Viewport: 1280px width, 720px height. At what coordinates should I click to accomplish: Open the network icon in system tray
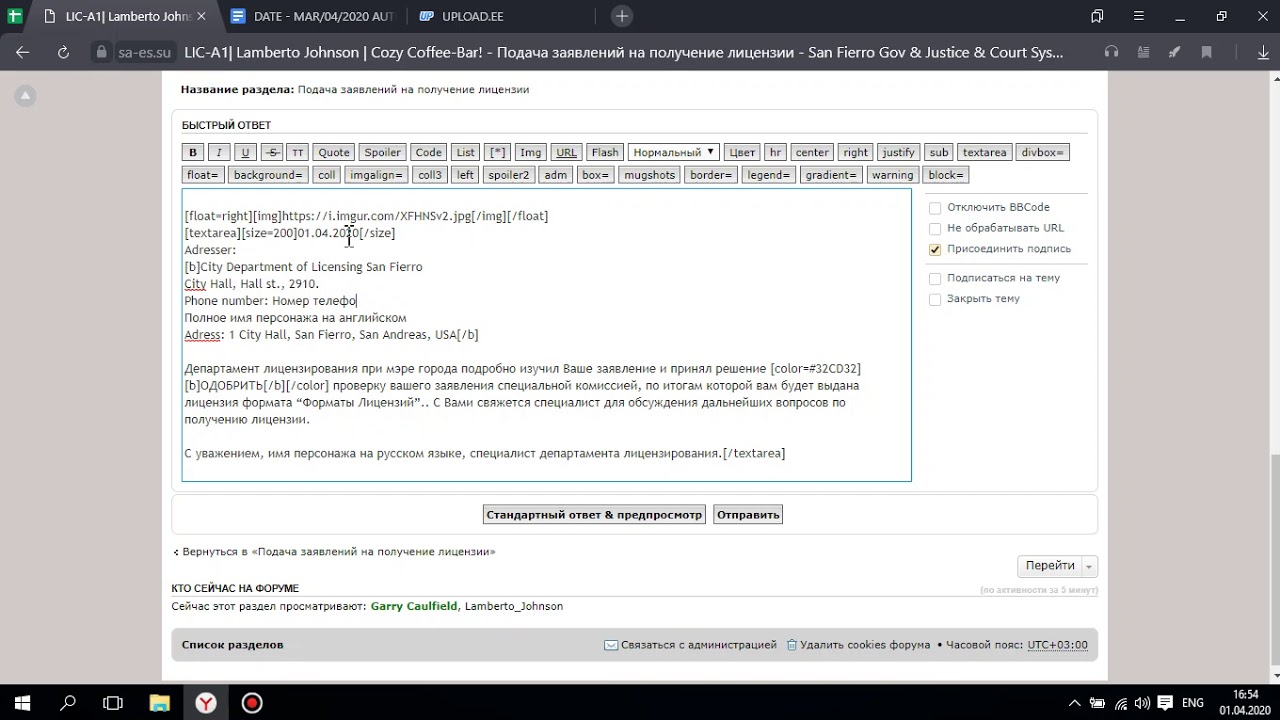[1121, 703]
